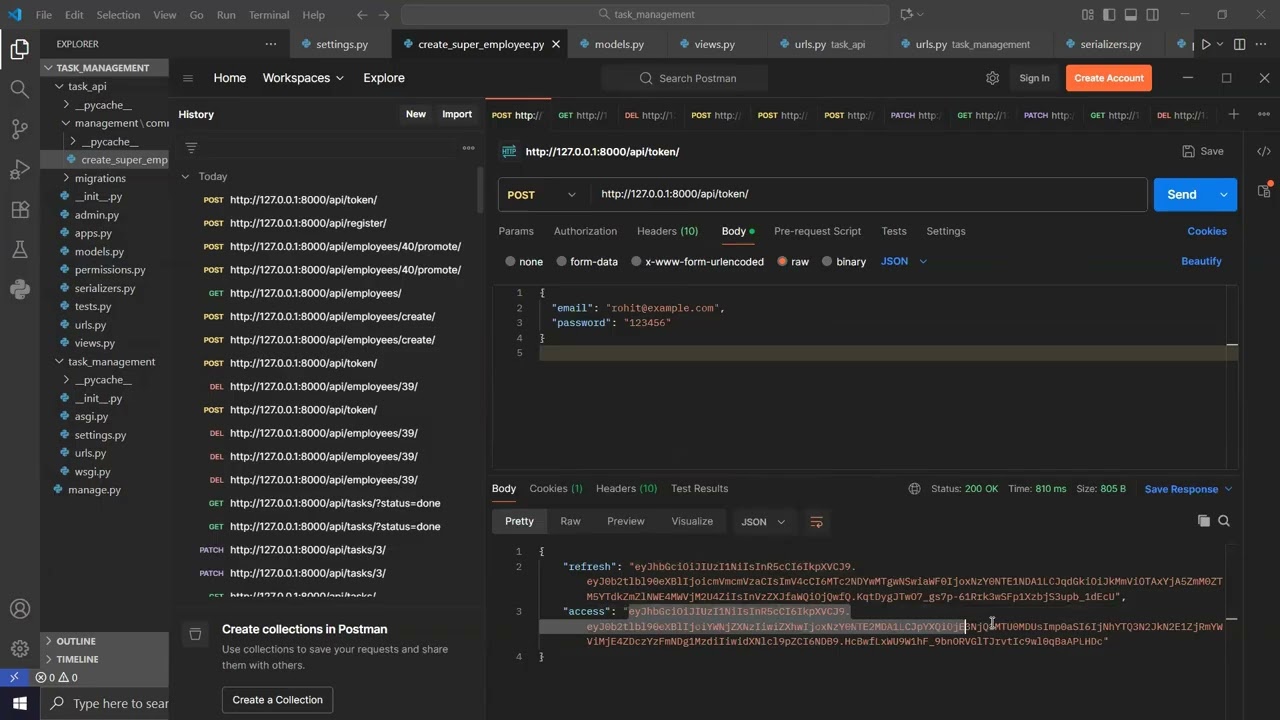Image resolution: width=1280 pixels, height=720 pixels.
Task: Click the Create Account button
Action: 1108,78
